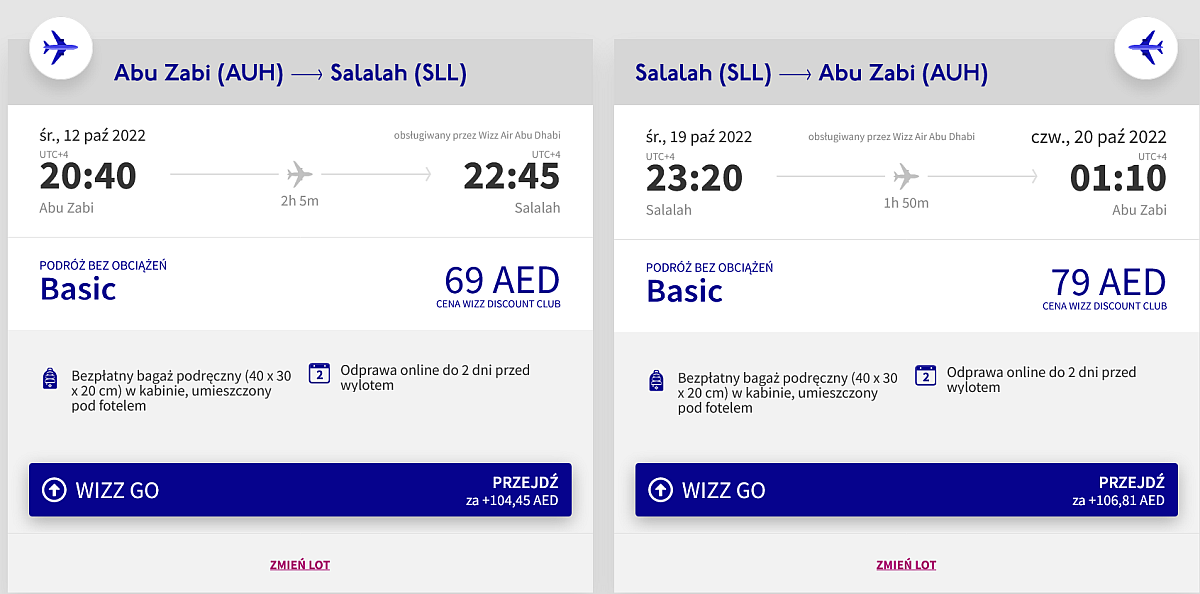
Task: Click the Basic fare title on return flight
Action: (685, 291)
